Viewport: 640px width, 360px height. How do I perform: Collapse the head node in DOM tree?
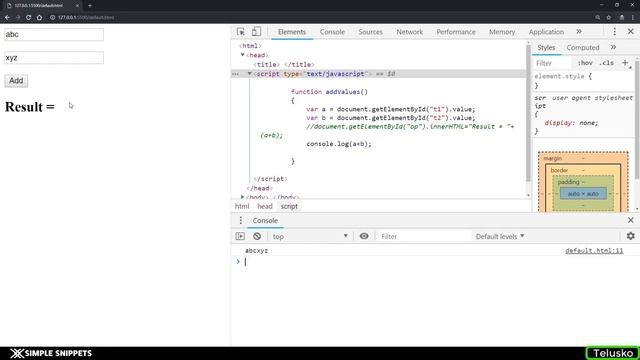click(x=242, y=55)
